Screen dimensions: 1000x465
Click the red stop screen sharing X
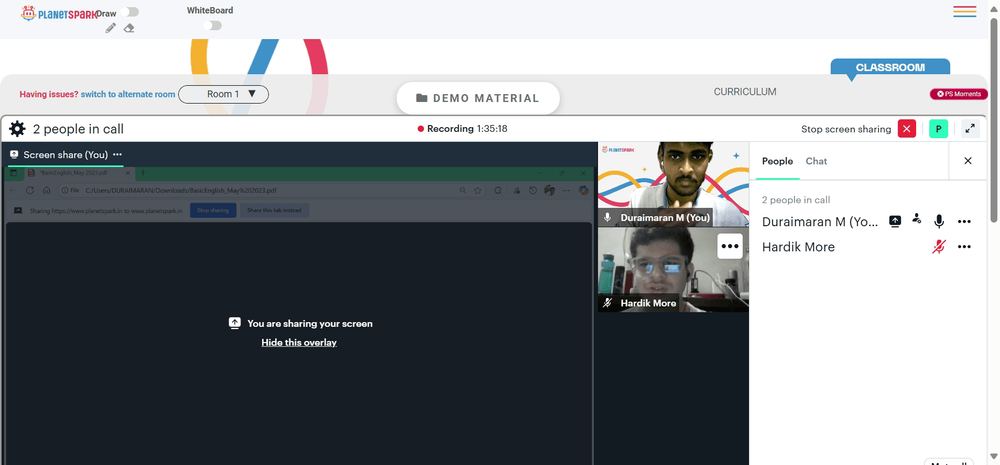pyautogui.click(x=906, y=129)
